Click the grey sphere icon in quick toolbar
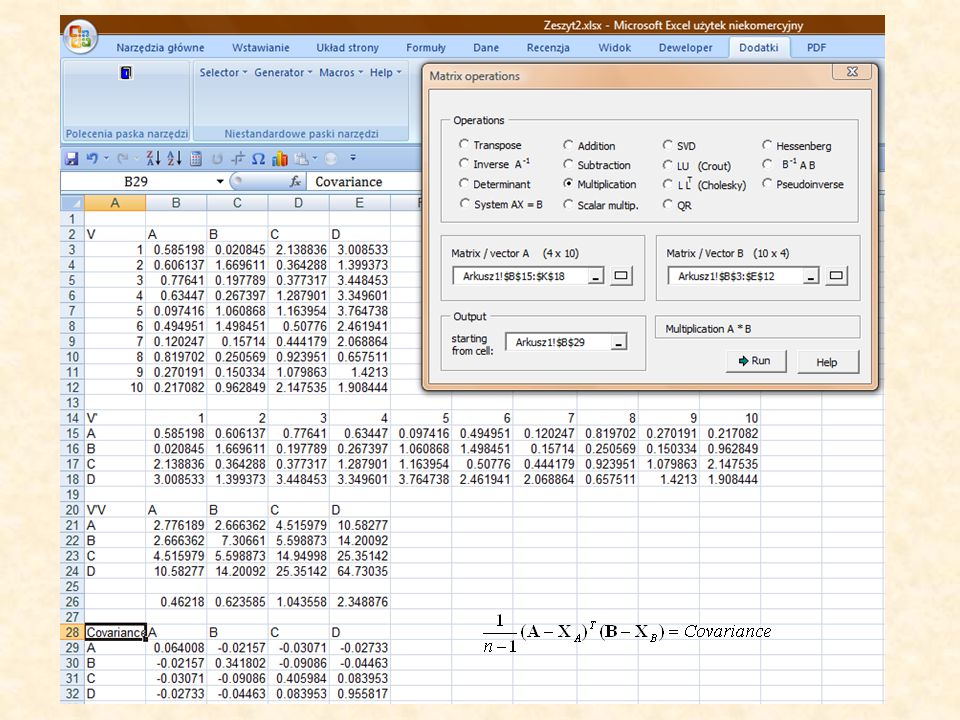Screen dimensions: 960x720 point(331,159)
